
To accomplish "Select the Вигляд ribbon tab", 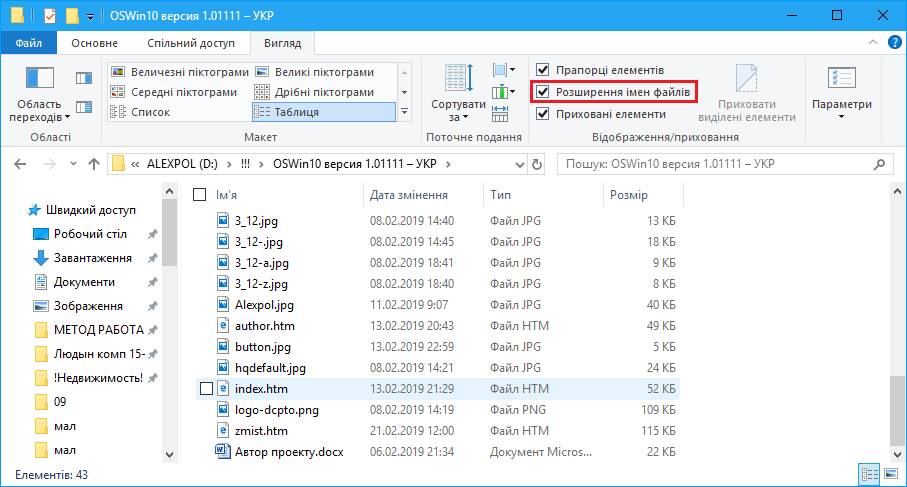I will click(282, 43).
